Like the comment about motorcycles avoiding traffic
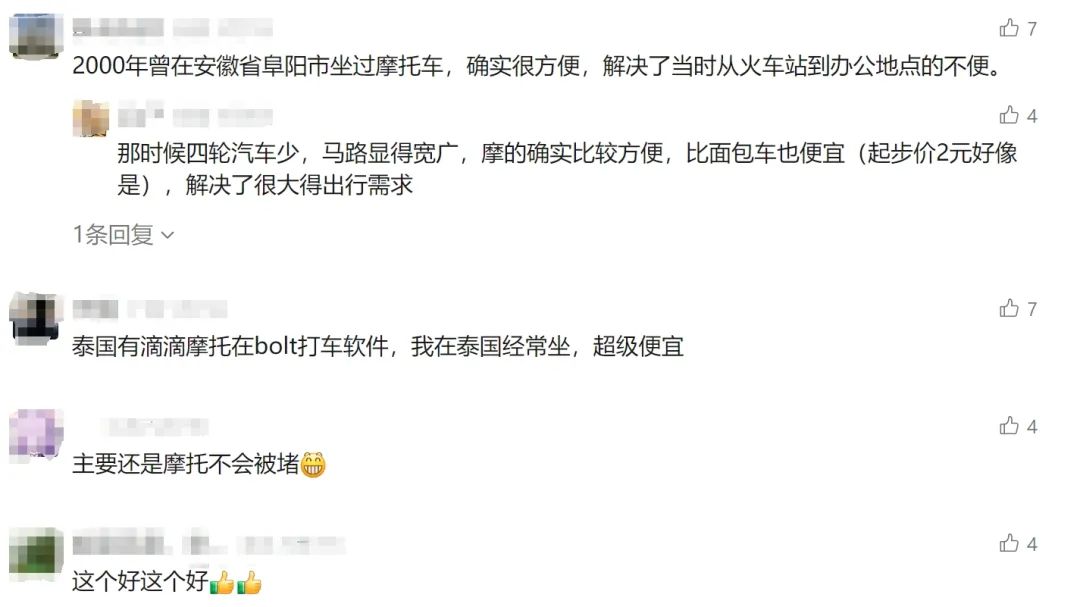This screenshot has height=607, width=1080. pos(1009,426)
